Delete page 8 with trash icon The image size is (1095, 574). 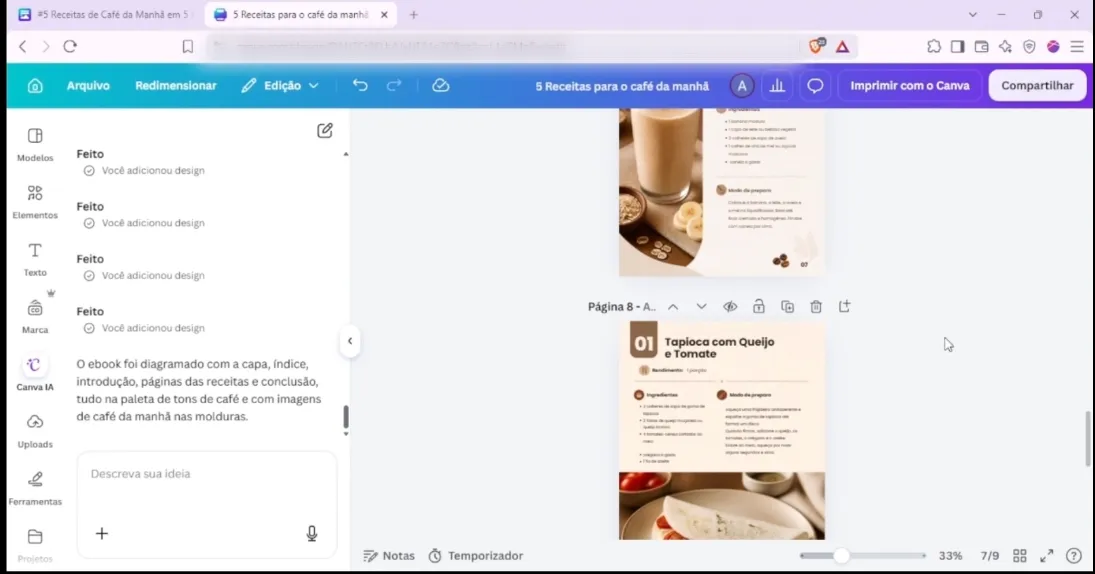pyautogui.click(x=816, y=307)
